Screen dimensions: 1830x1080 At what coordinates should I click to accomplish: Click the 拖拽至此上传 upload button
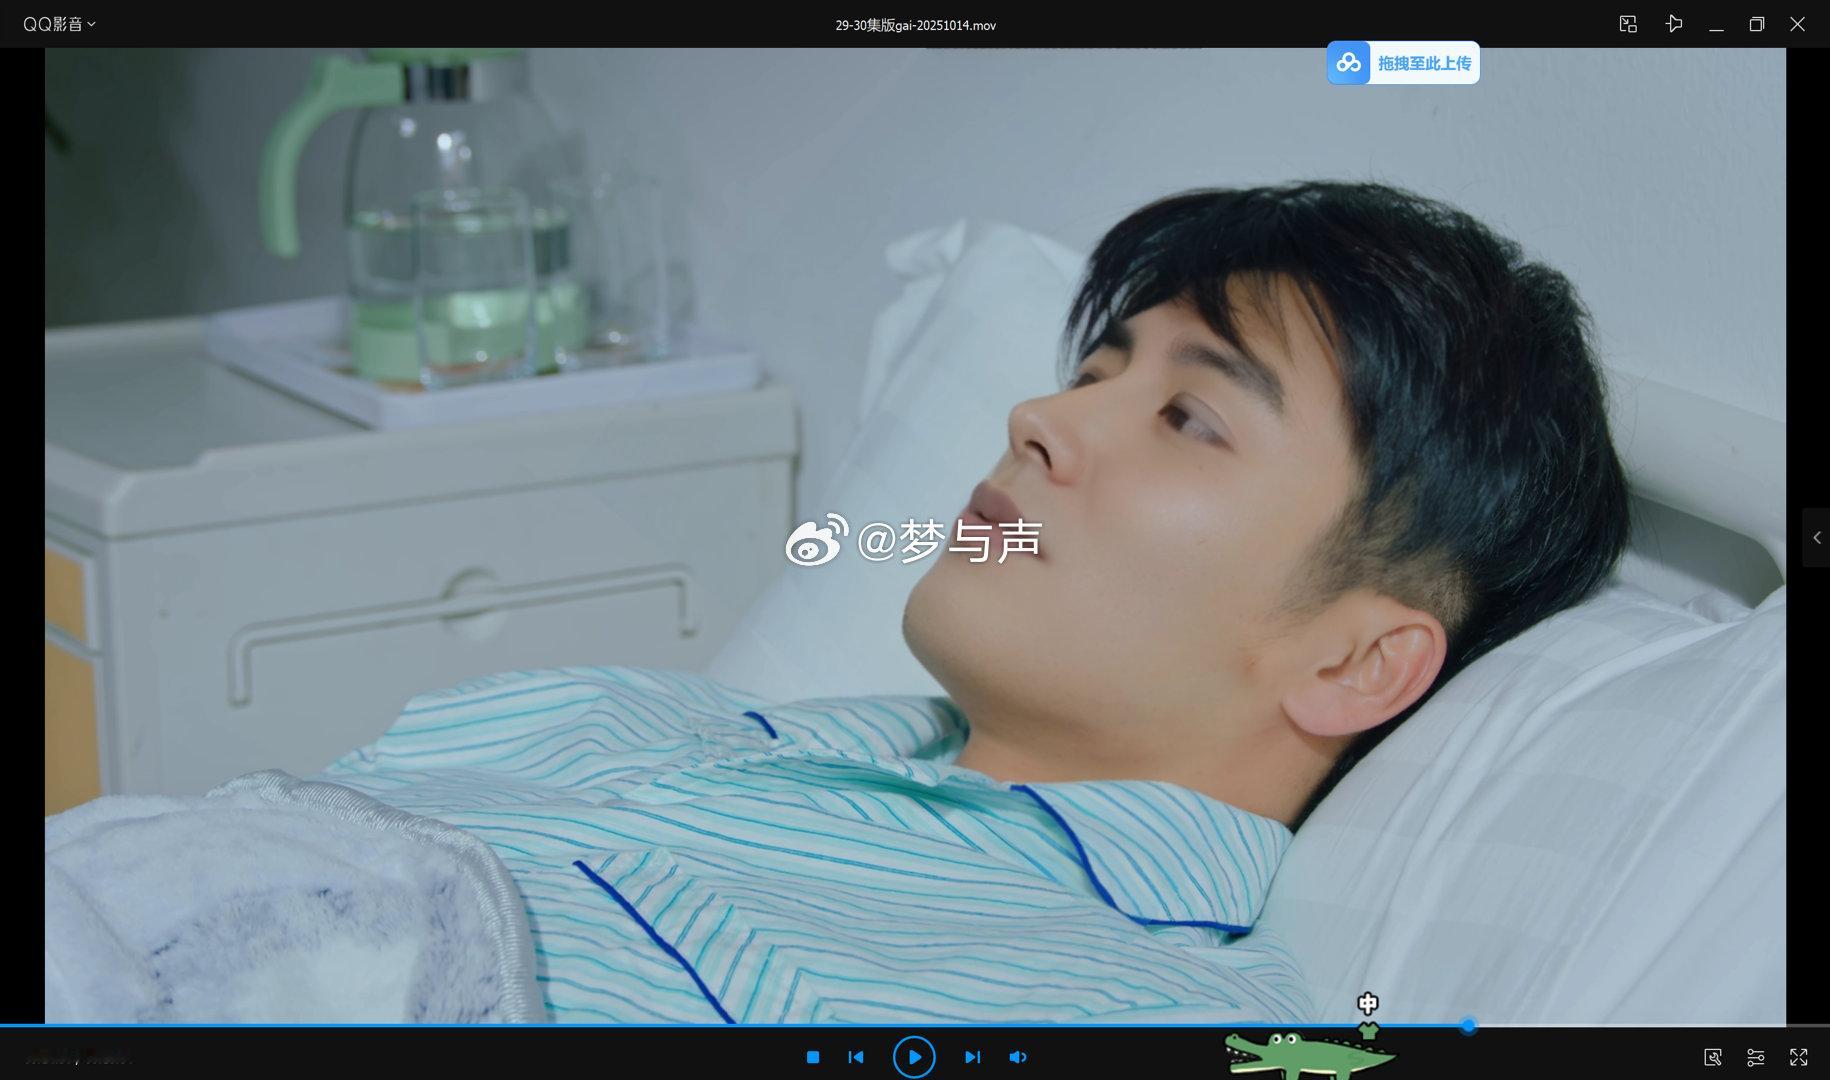click(1424, 62)
